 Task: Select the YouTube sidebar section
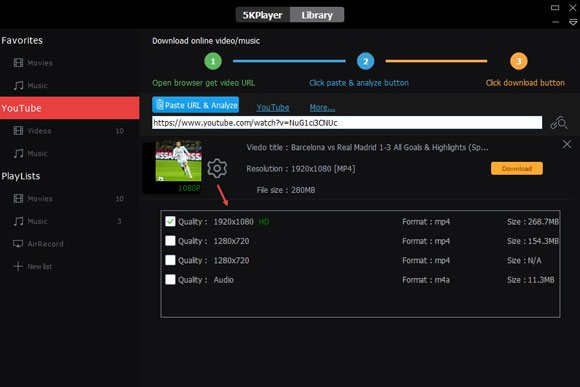(x=70, y=108)
